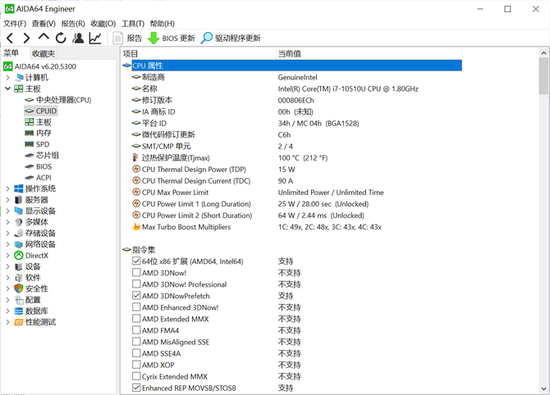This screenshot has width=550, height=395.
Task: Open the line graph toolbar icon
Action: pos(95,38)
